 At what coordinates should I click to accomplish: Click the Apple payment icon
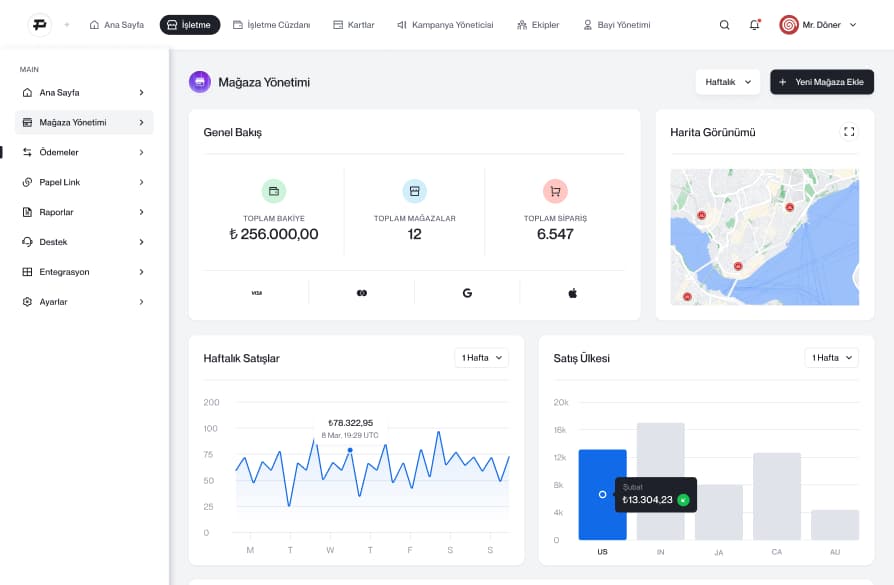[x=573, y=293]
